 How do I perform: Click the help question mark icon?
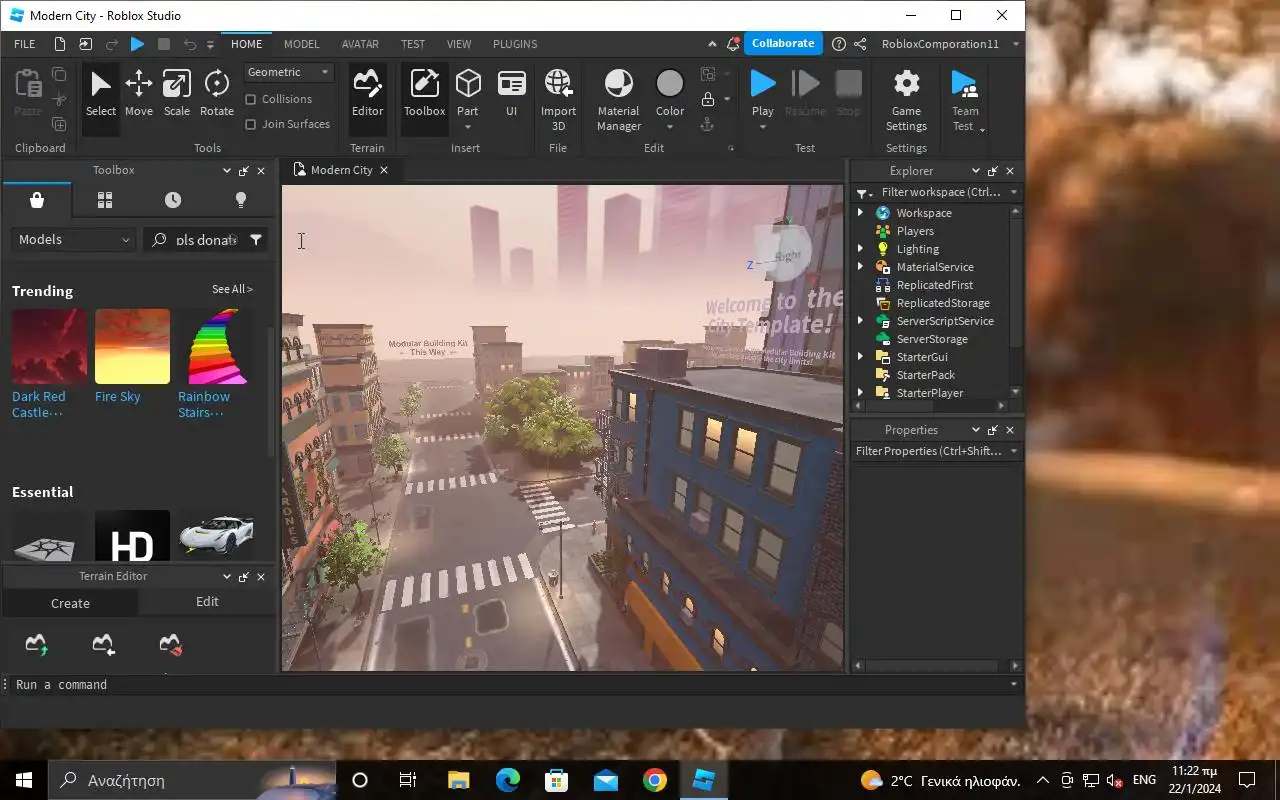839,44
